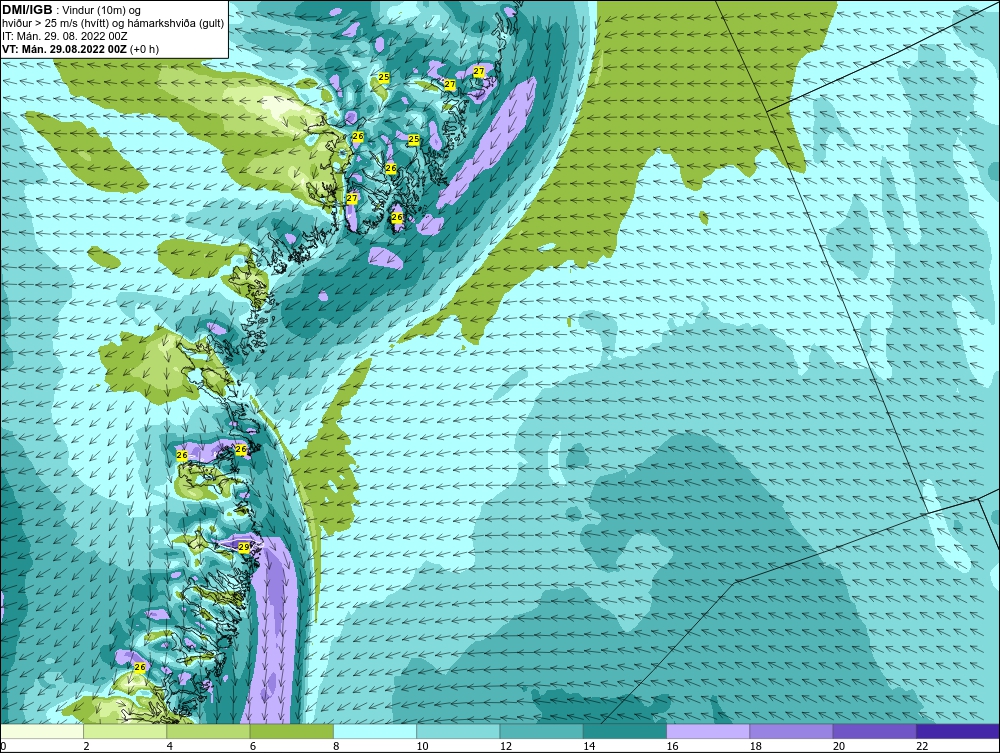Click the legend scale number '8'
Screen dimensions: 1000x753
click(x=336, y=747)
